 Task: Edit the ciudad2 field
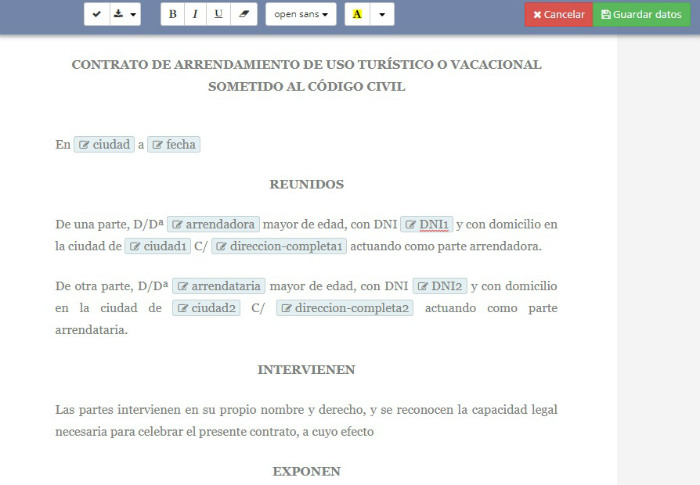[x=206, y=308]
